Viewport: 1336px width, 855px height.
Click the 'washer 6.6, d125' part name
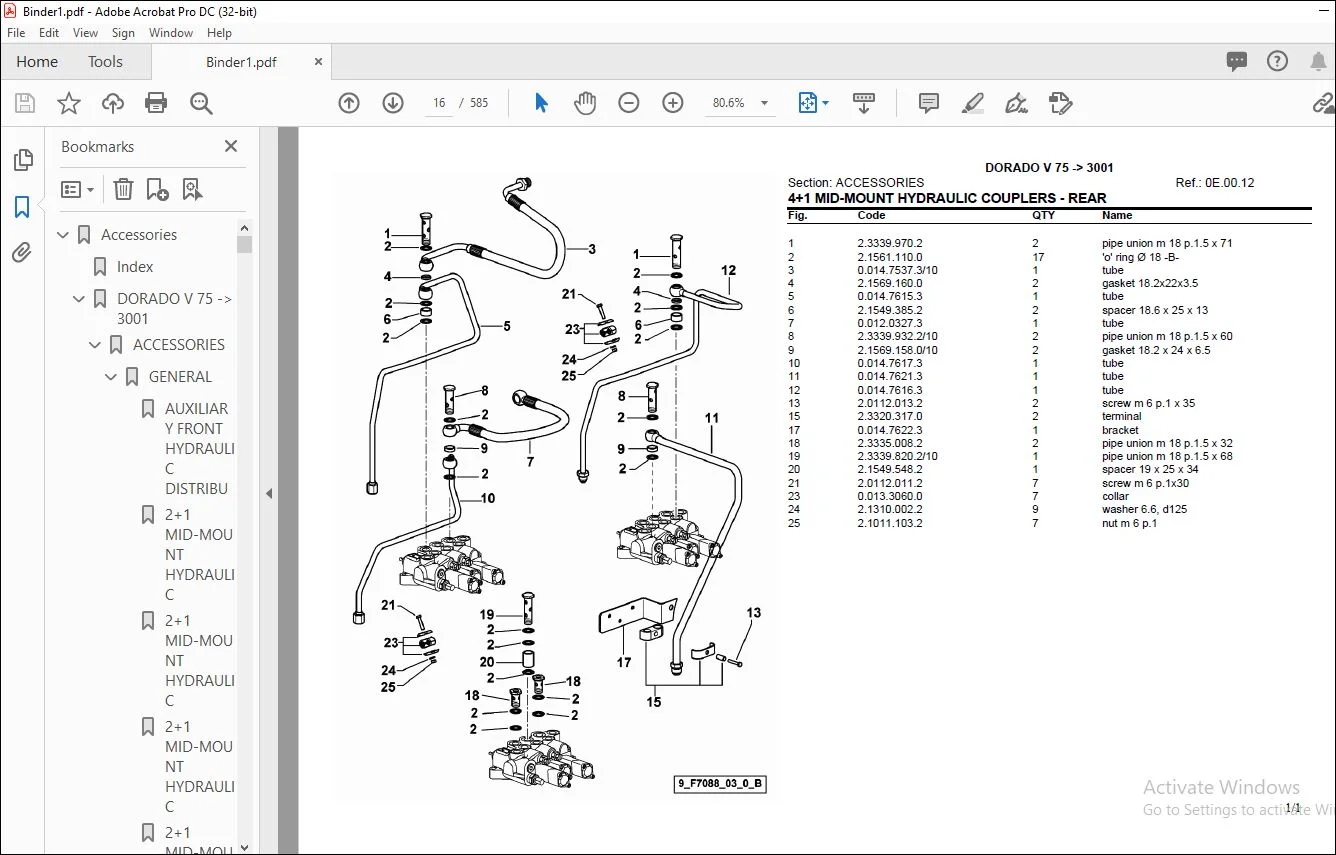(x=1145, y=510)
